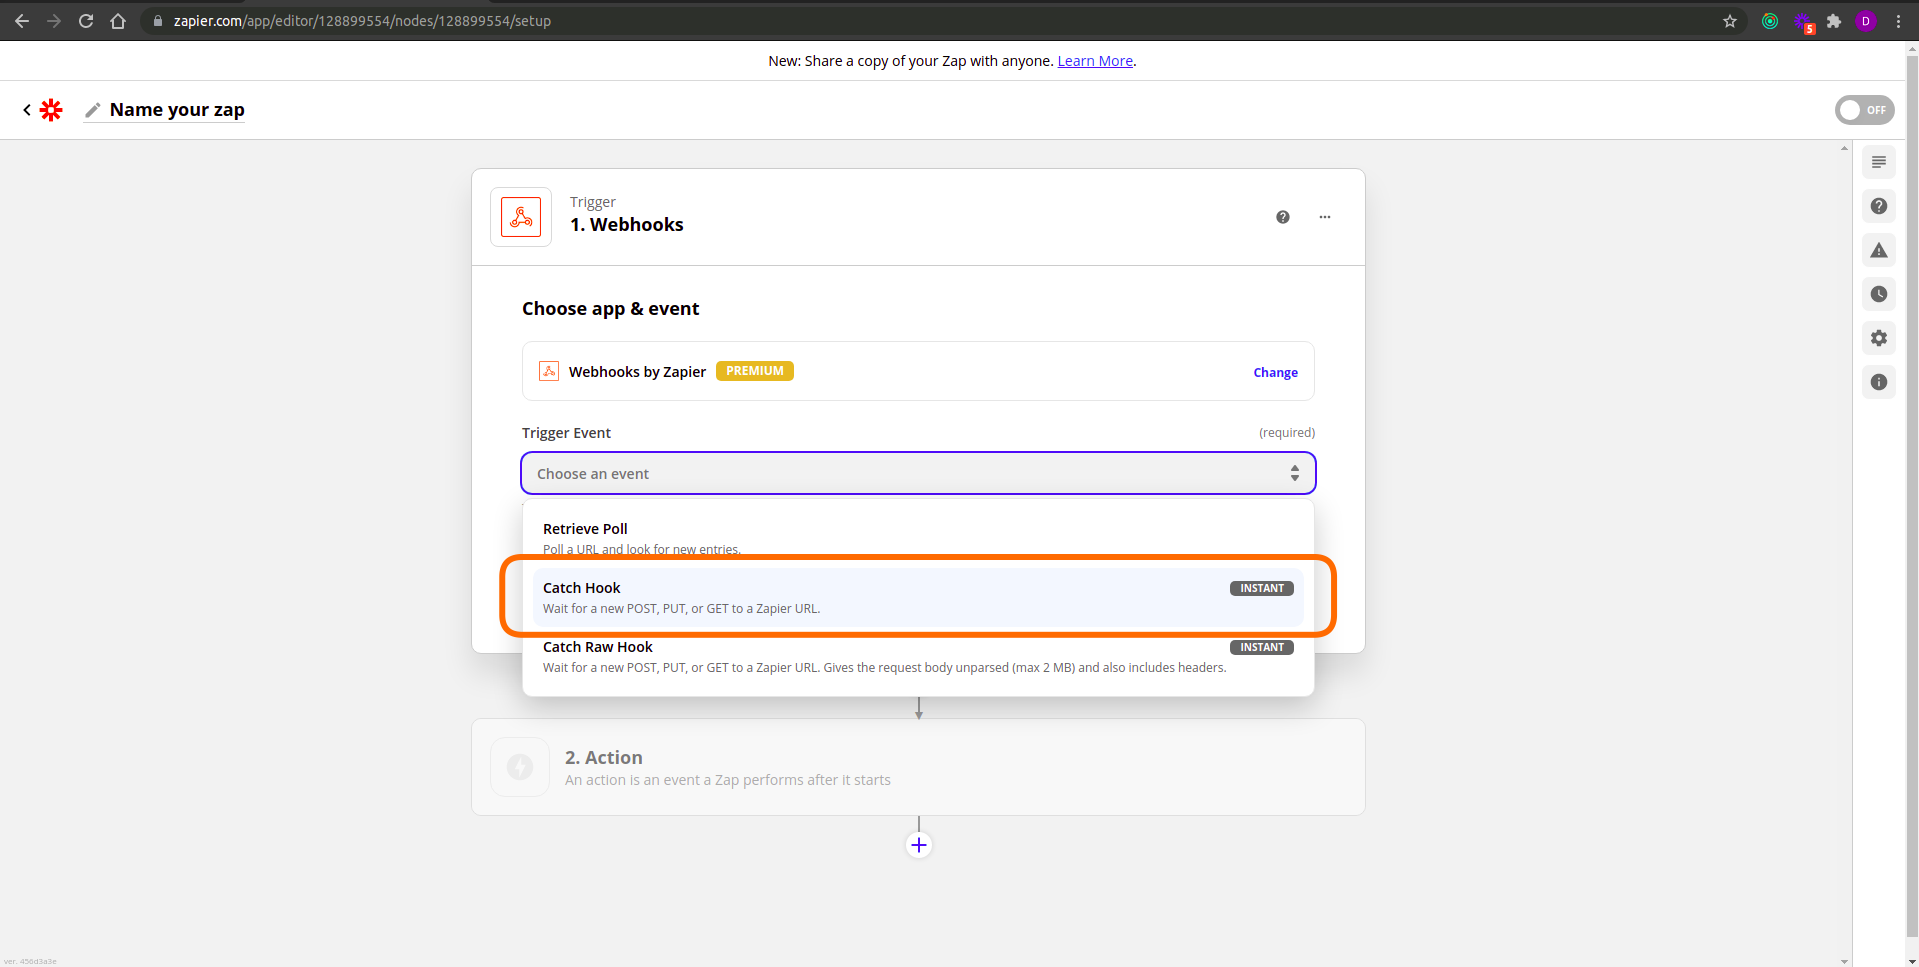
Task: Open the extensions puzzle-piece menu
Action: [1834, 21]
